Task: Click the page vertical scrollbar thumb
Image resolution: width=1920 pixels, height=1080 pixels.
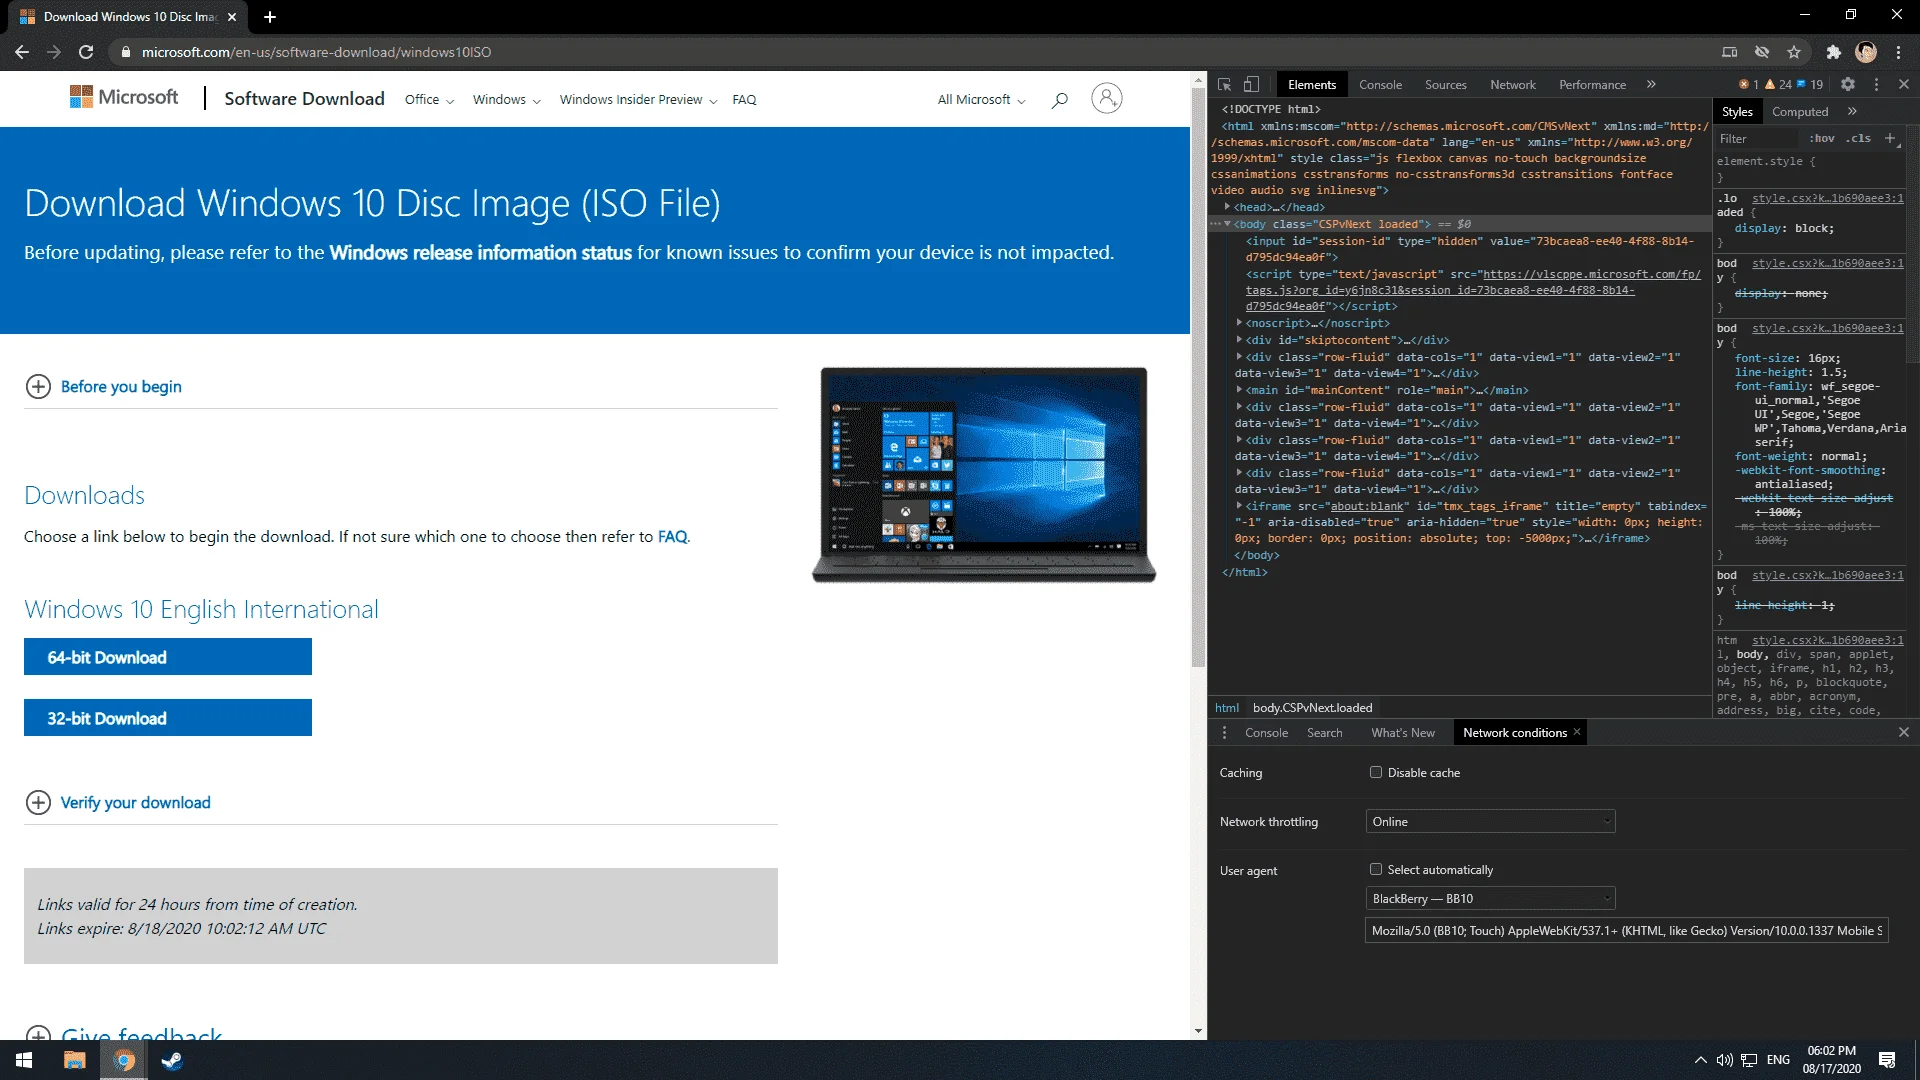Action: (x=1198, y=377)
